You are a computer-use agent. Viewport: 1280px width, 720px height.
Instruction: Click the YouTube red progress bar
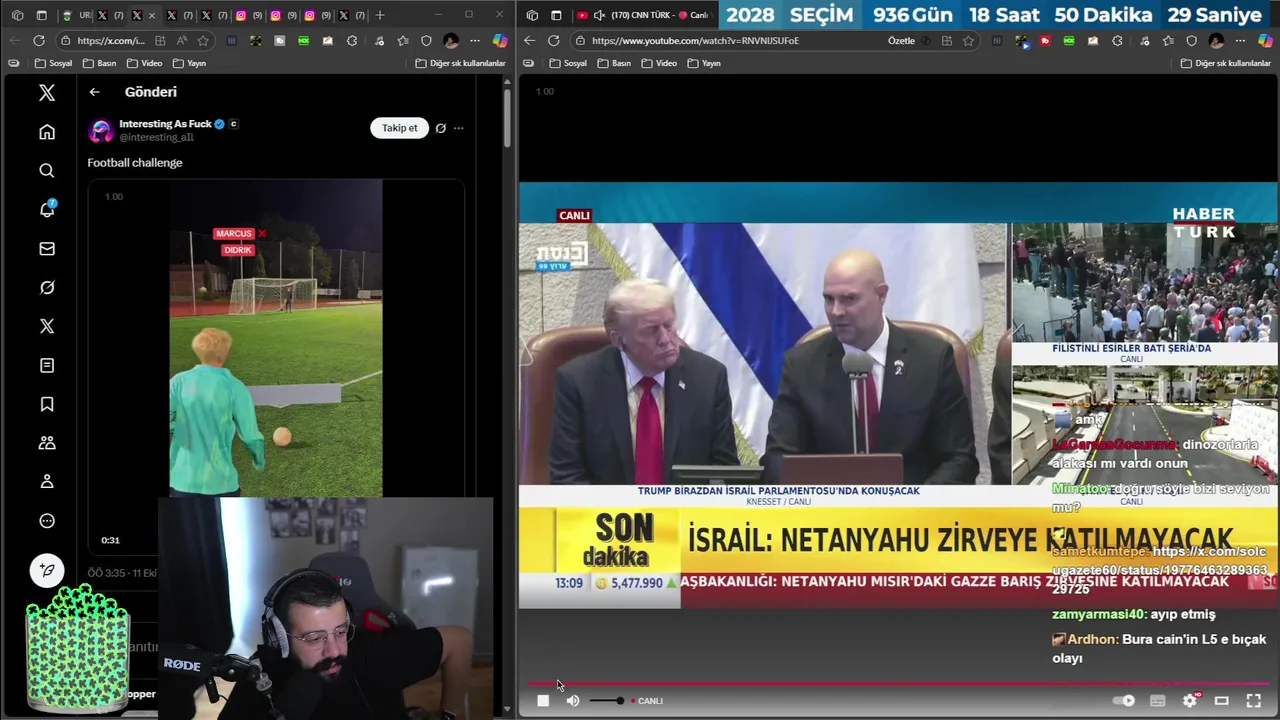pyautogui.click(x=899, y=684)
